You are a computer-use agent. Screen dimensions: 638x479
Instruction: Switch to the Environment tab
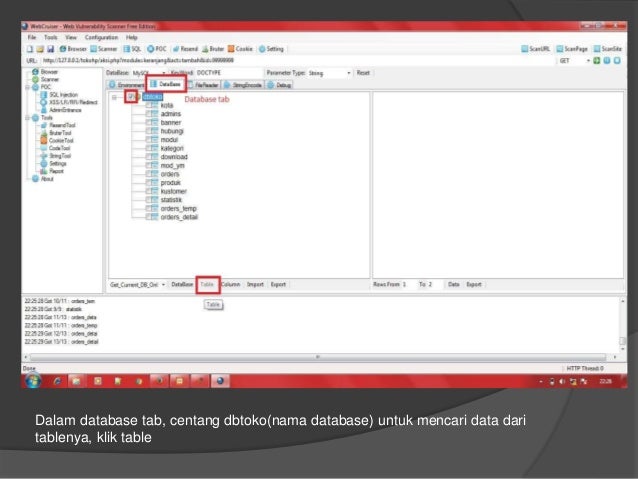pyautogui.click(x=127, y=85)
